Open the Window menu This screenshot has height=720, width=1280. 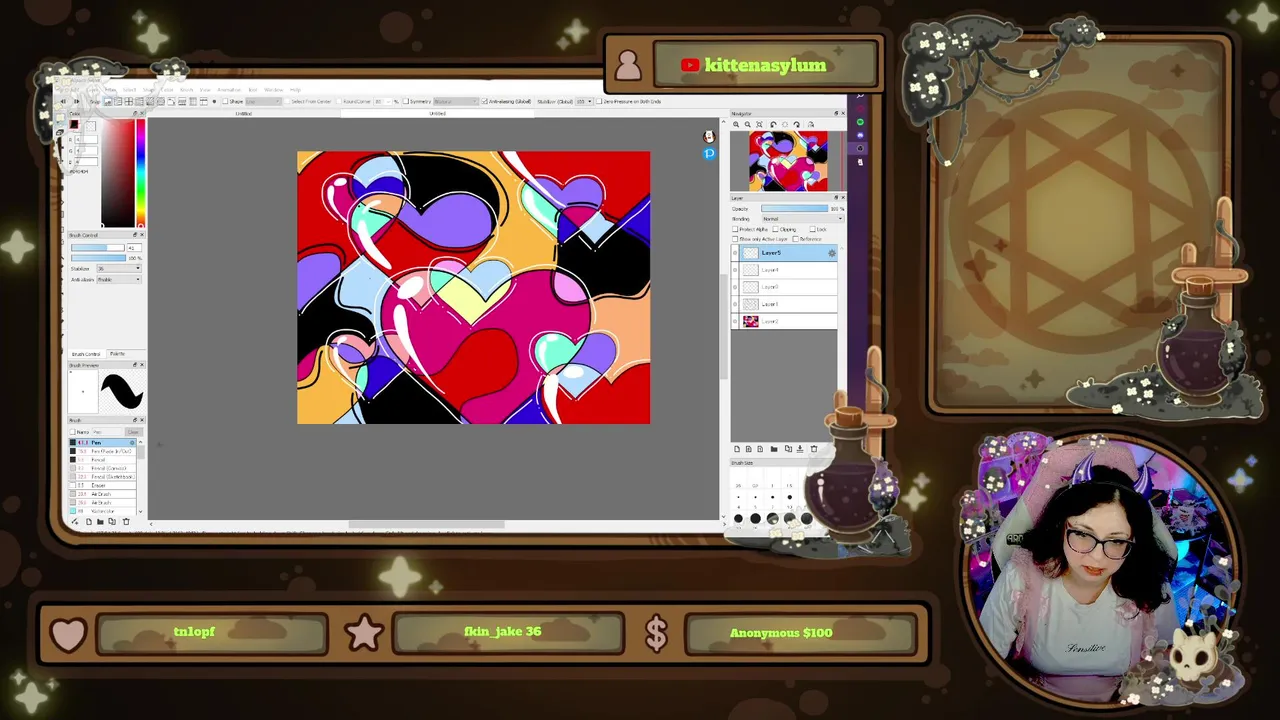pyautogui.click(x=273, y=90)
